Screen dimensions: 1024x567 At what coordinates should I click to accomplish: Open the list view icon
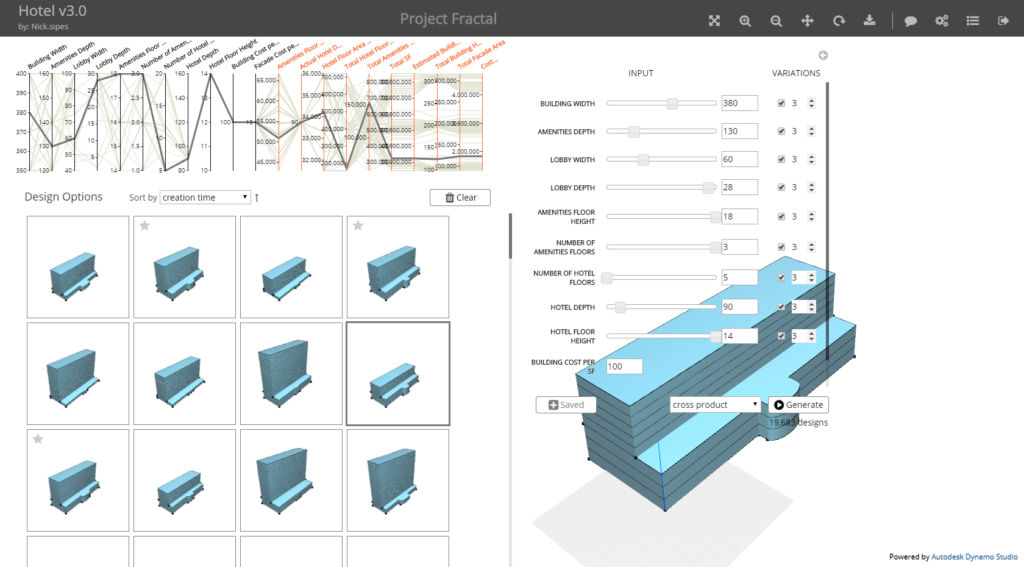coord(972,21)
